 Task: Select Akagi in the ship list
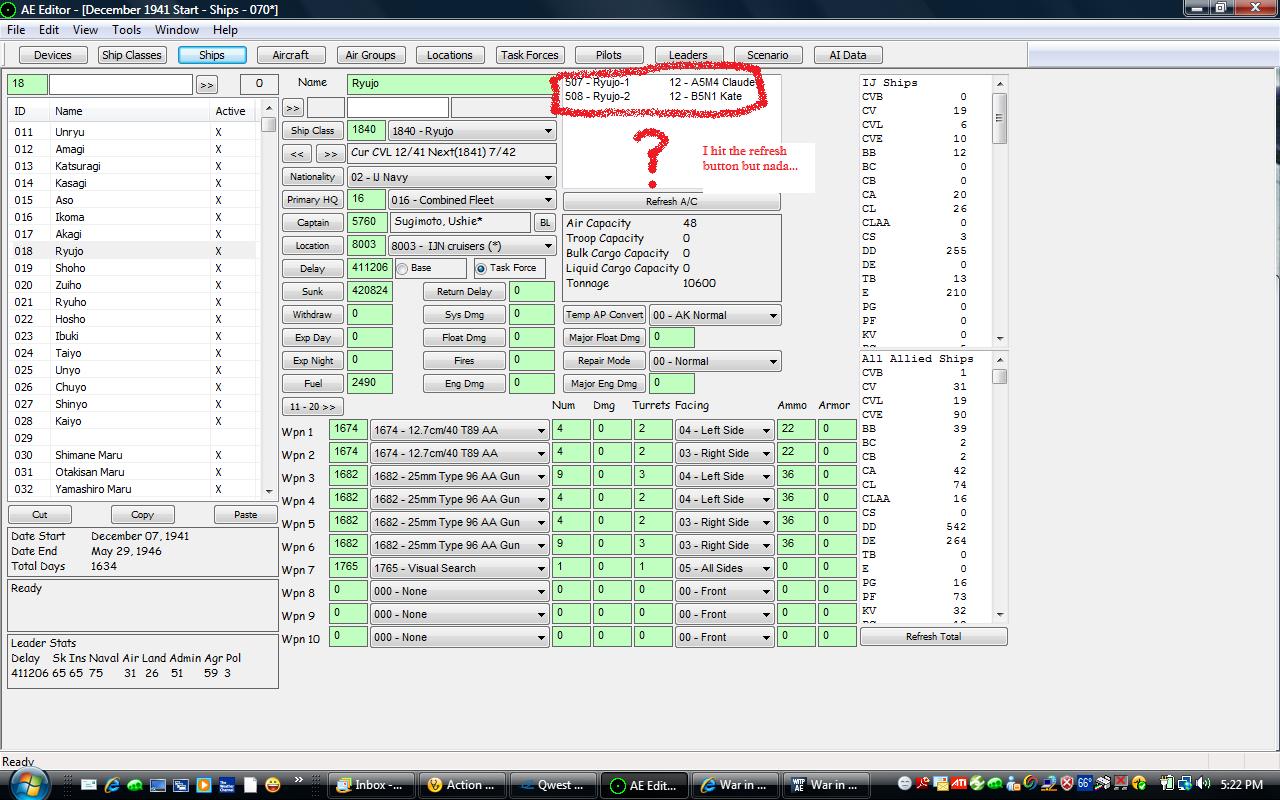click(132, 234)
